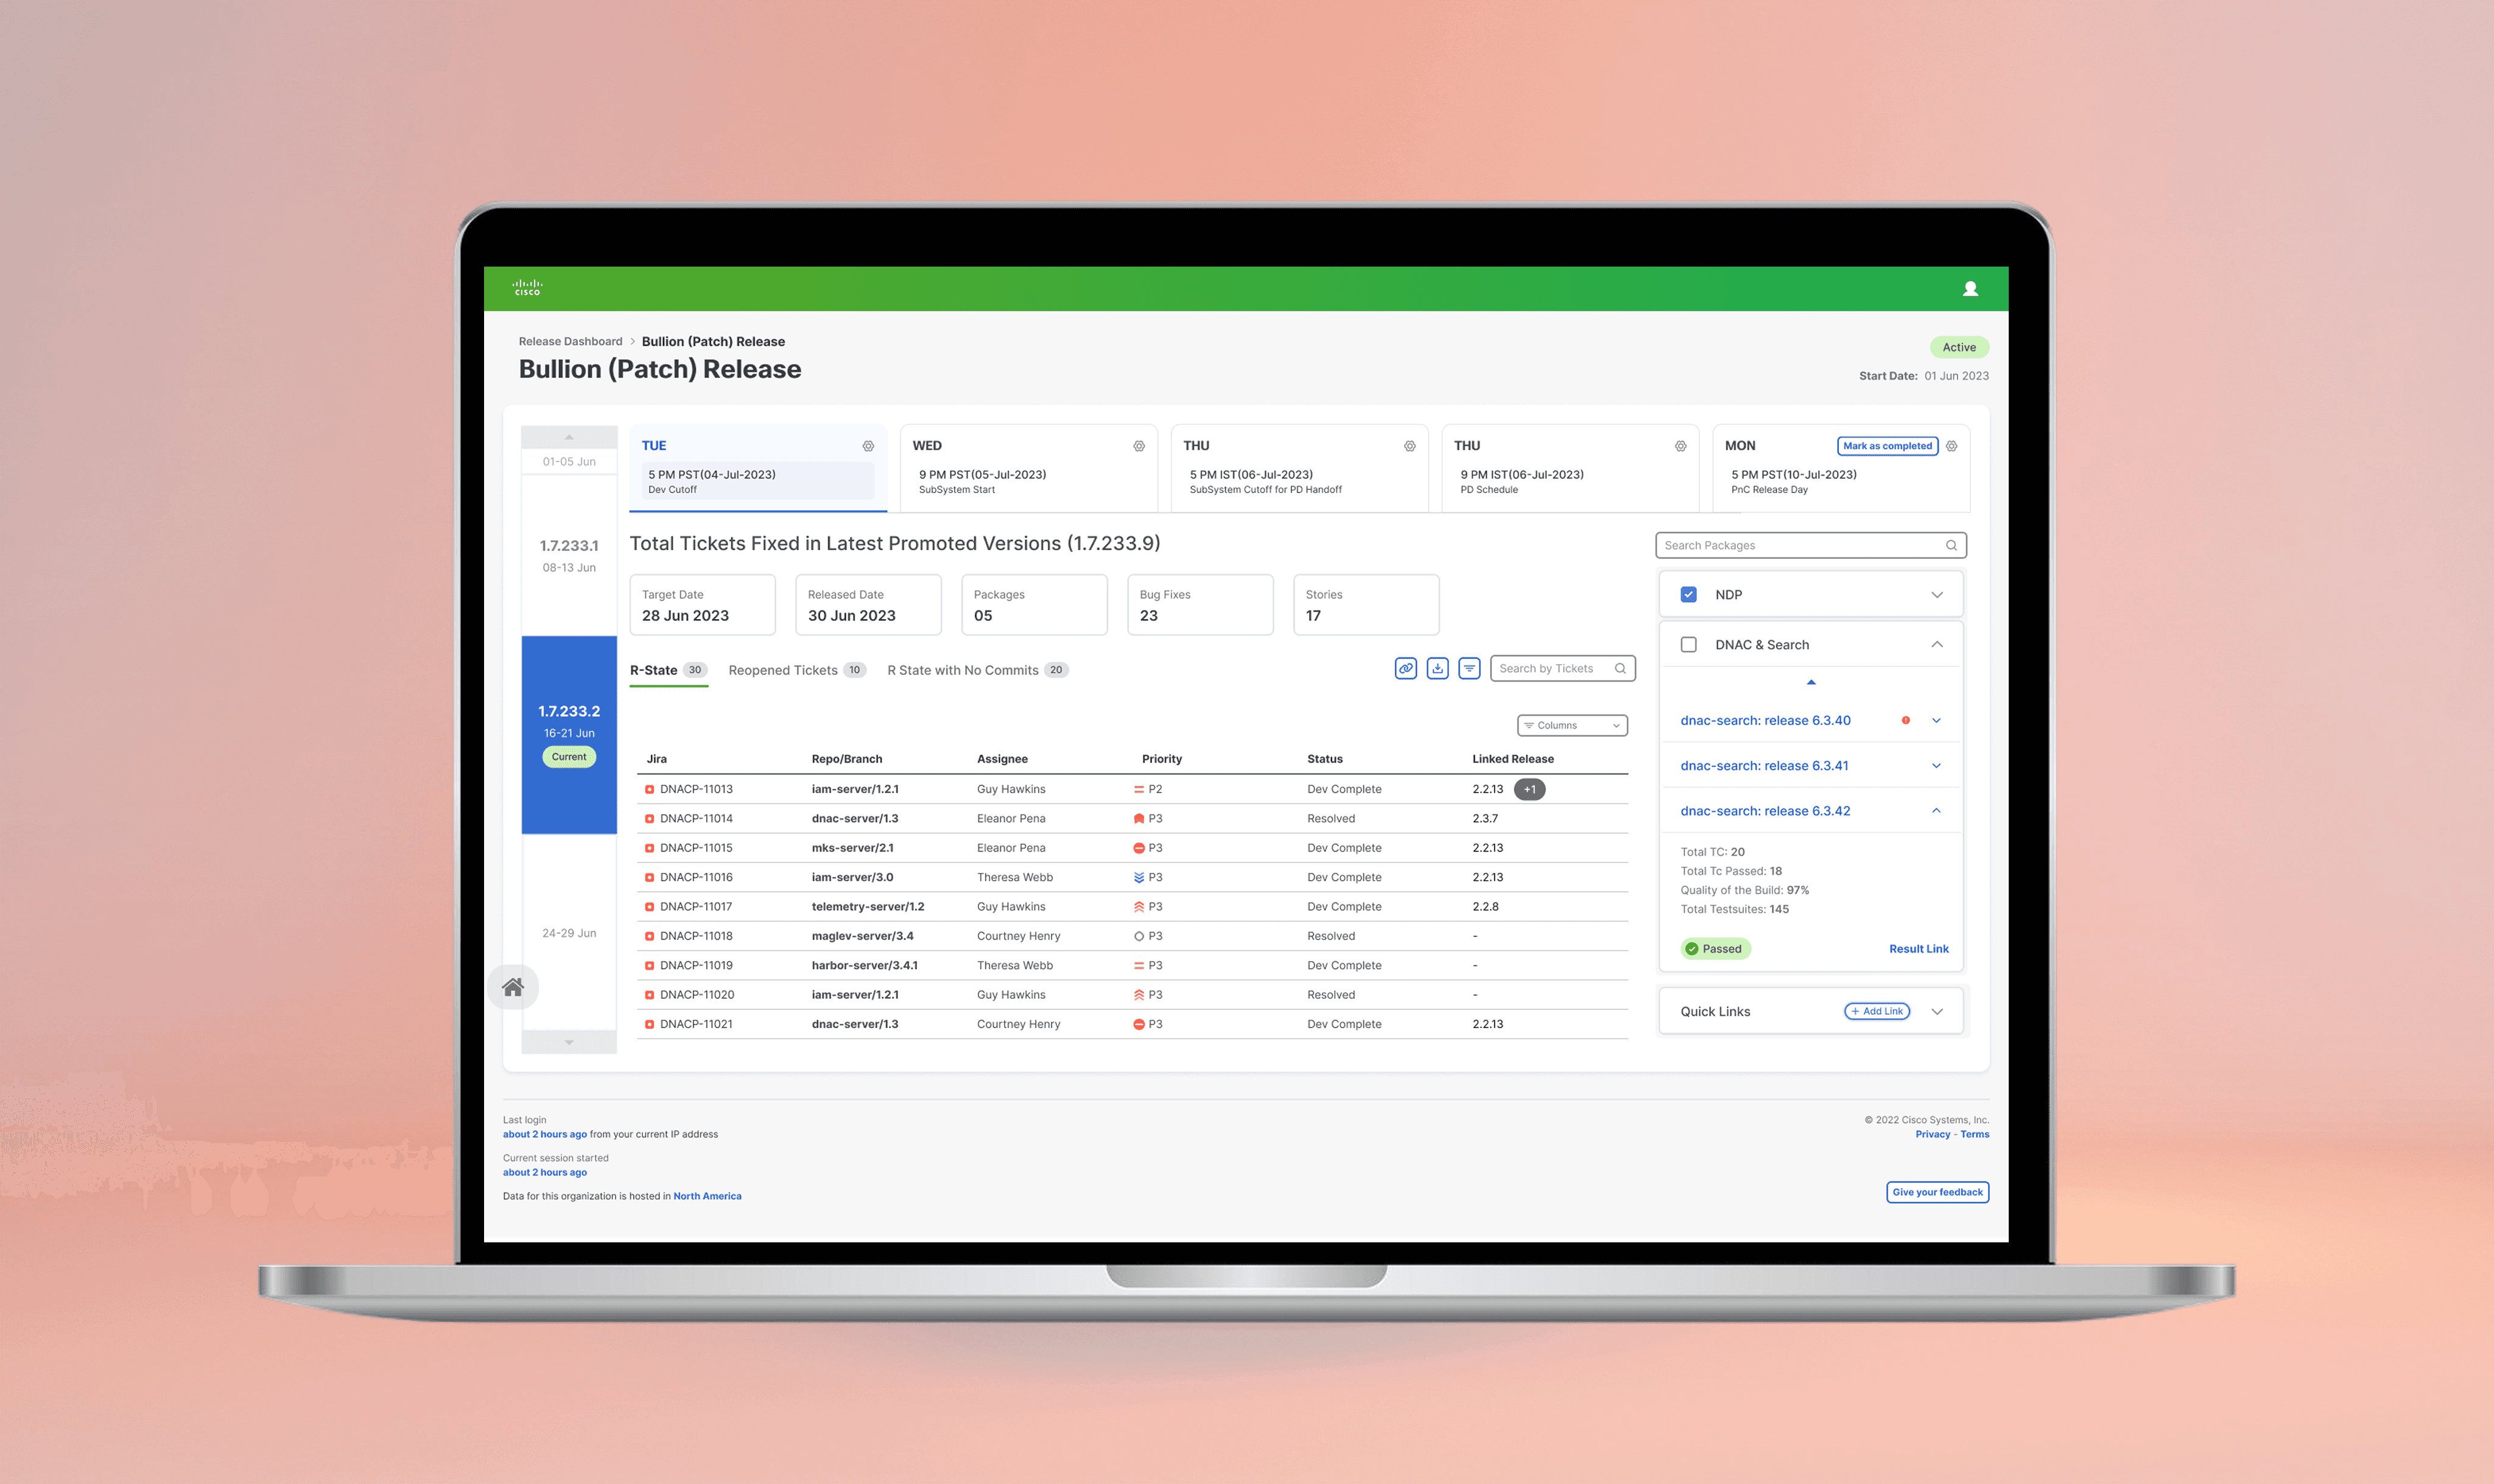This screenshot has width=2494, height=1484.
Task: Open the user profile icon
Action: [x=1970, y=289]
